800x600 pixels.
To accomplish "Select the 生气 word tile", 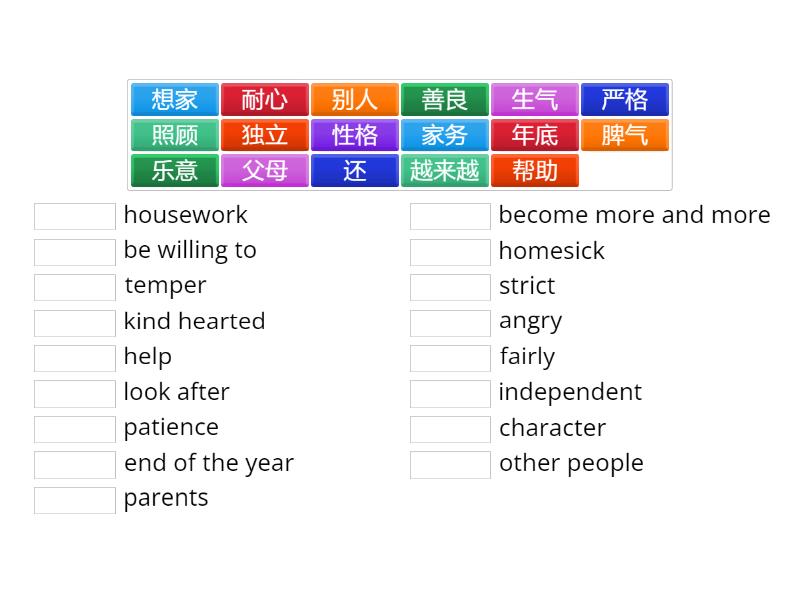I will coord(535,100).
